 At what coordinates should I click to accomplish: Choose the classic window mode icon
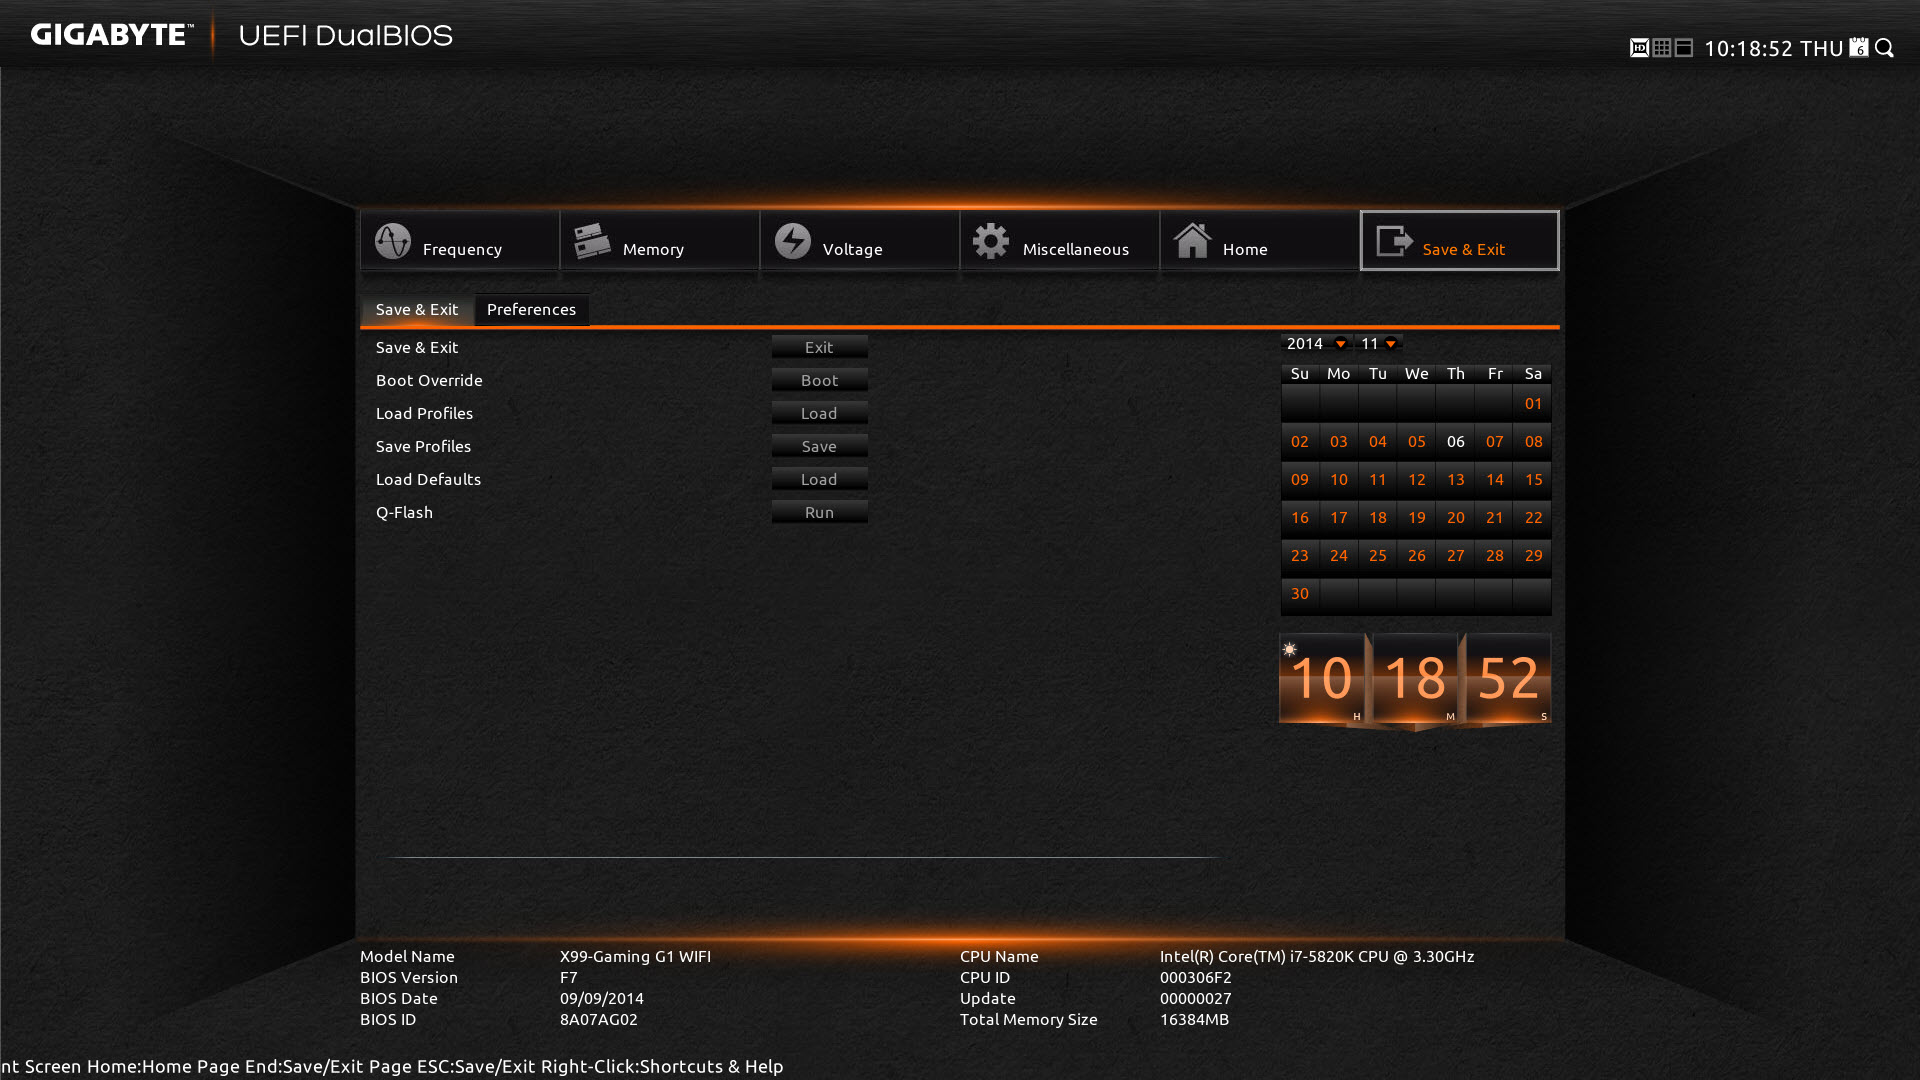(x=1684, y=48)
